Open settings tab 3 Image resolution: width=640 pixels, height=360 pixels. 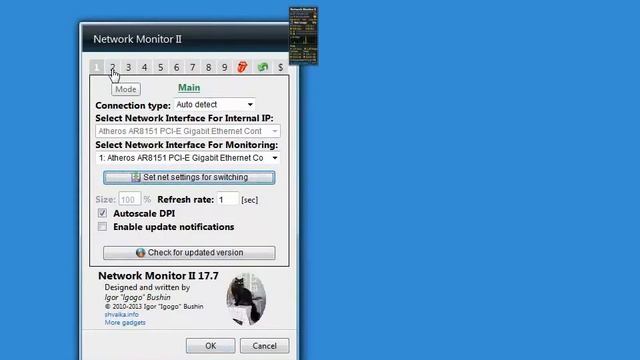(x=129, y=67)
